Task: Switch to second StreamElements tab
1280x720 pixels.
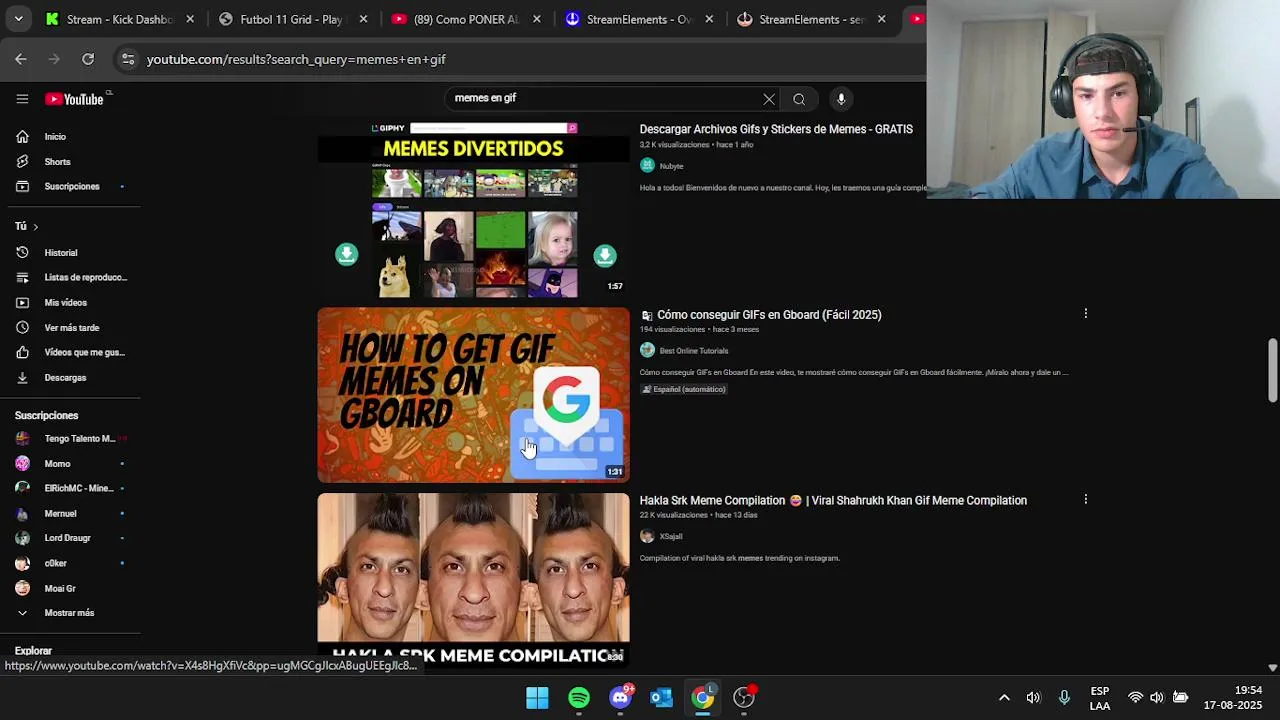Action: pyautogui.click(x=812, y=19)
